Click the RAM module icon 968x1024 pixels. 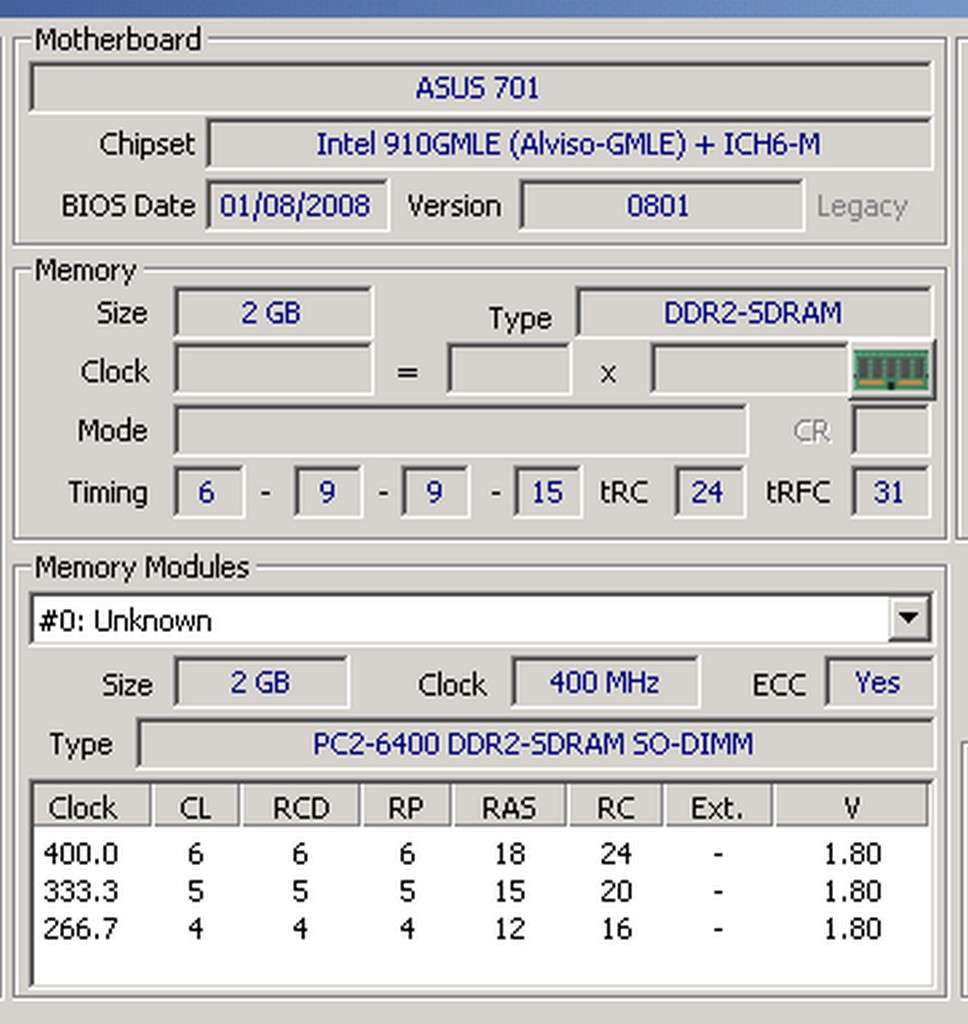tap(891, 370)
